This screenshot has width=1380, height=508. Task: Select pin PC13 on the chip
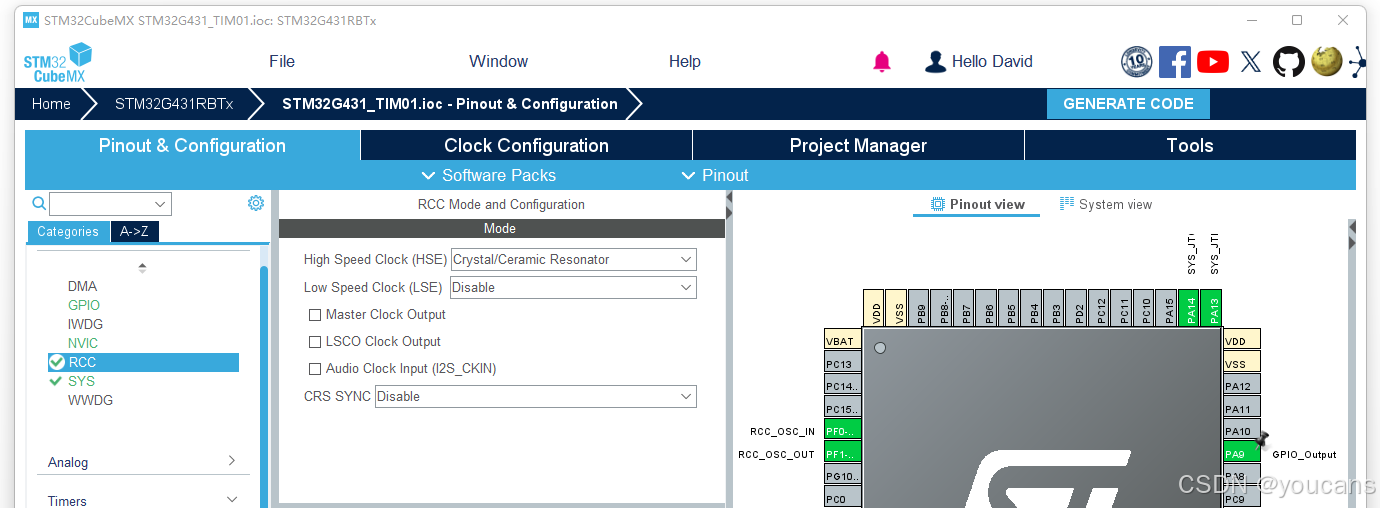pos(843,364)
